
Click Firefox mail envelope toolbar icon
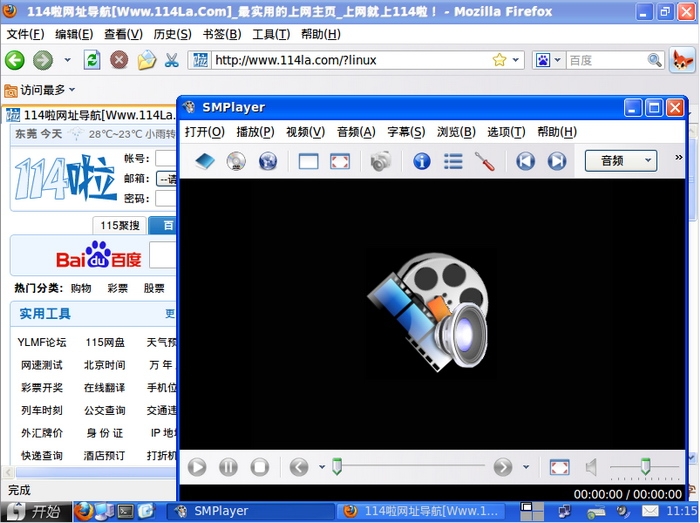[x=146, y=60]
